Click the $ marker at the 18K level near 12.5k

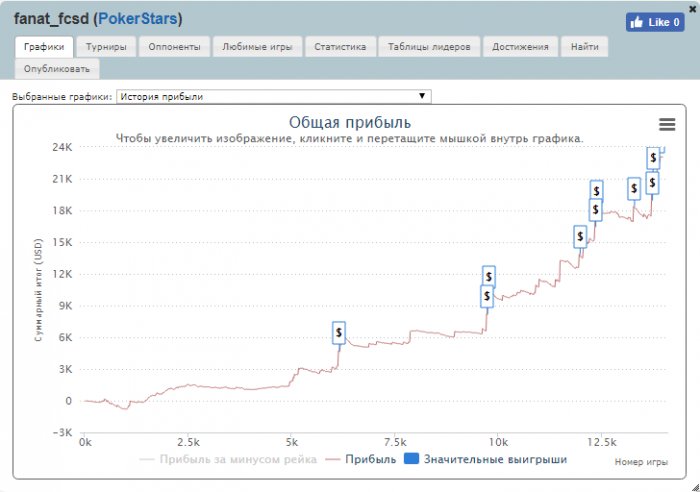coord(596,210)
